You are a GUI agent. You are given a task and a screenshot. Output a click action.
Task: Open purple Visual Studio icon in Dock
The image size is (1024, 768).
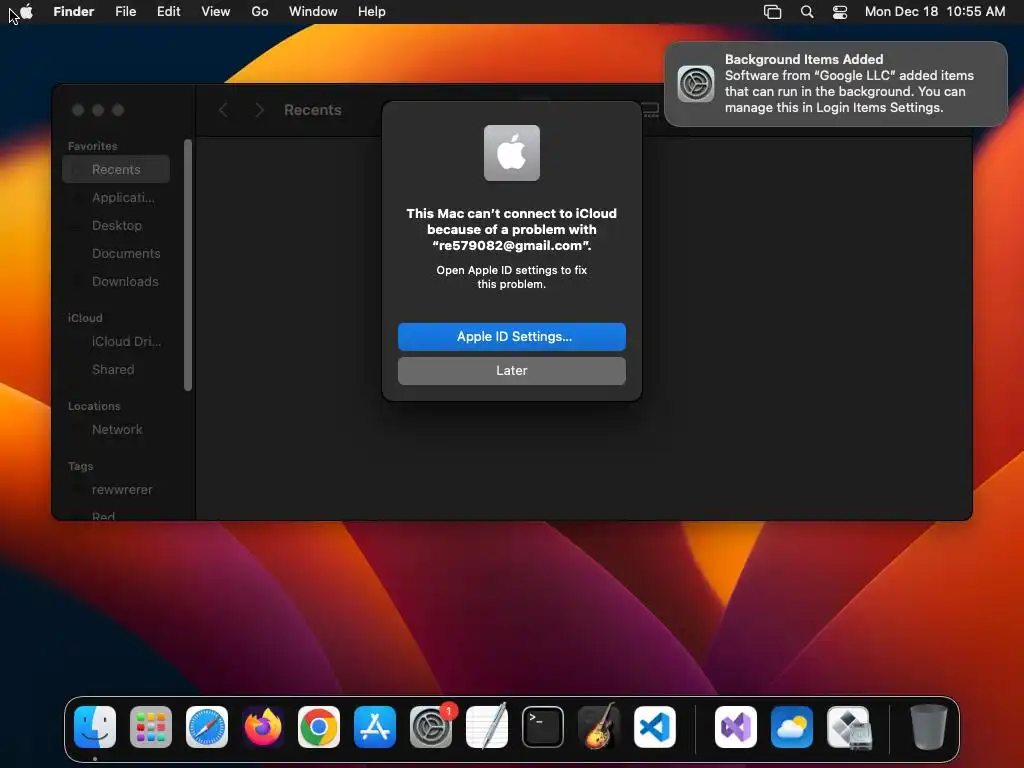736,727
